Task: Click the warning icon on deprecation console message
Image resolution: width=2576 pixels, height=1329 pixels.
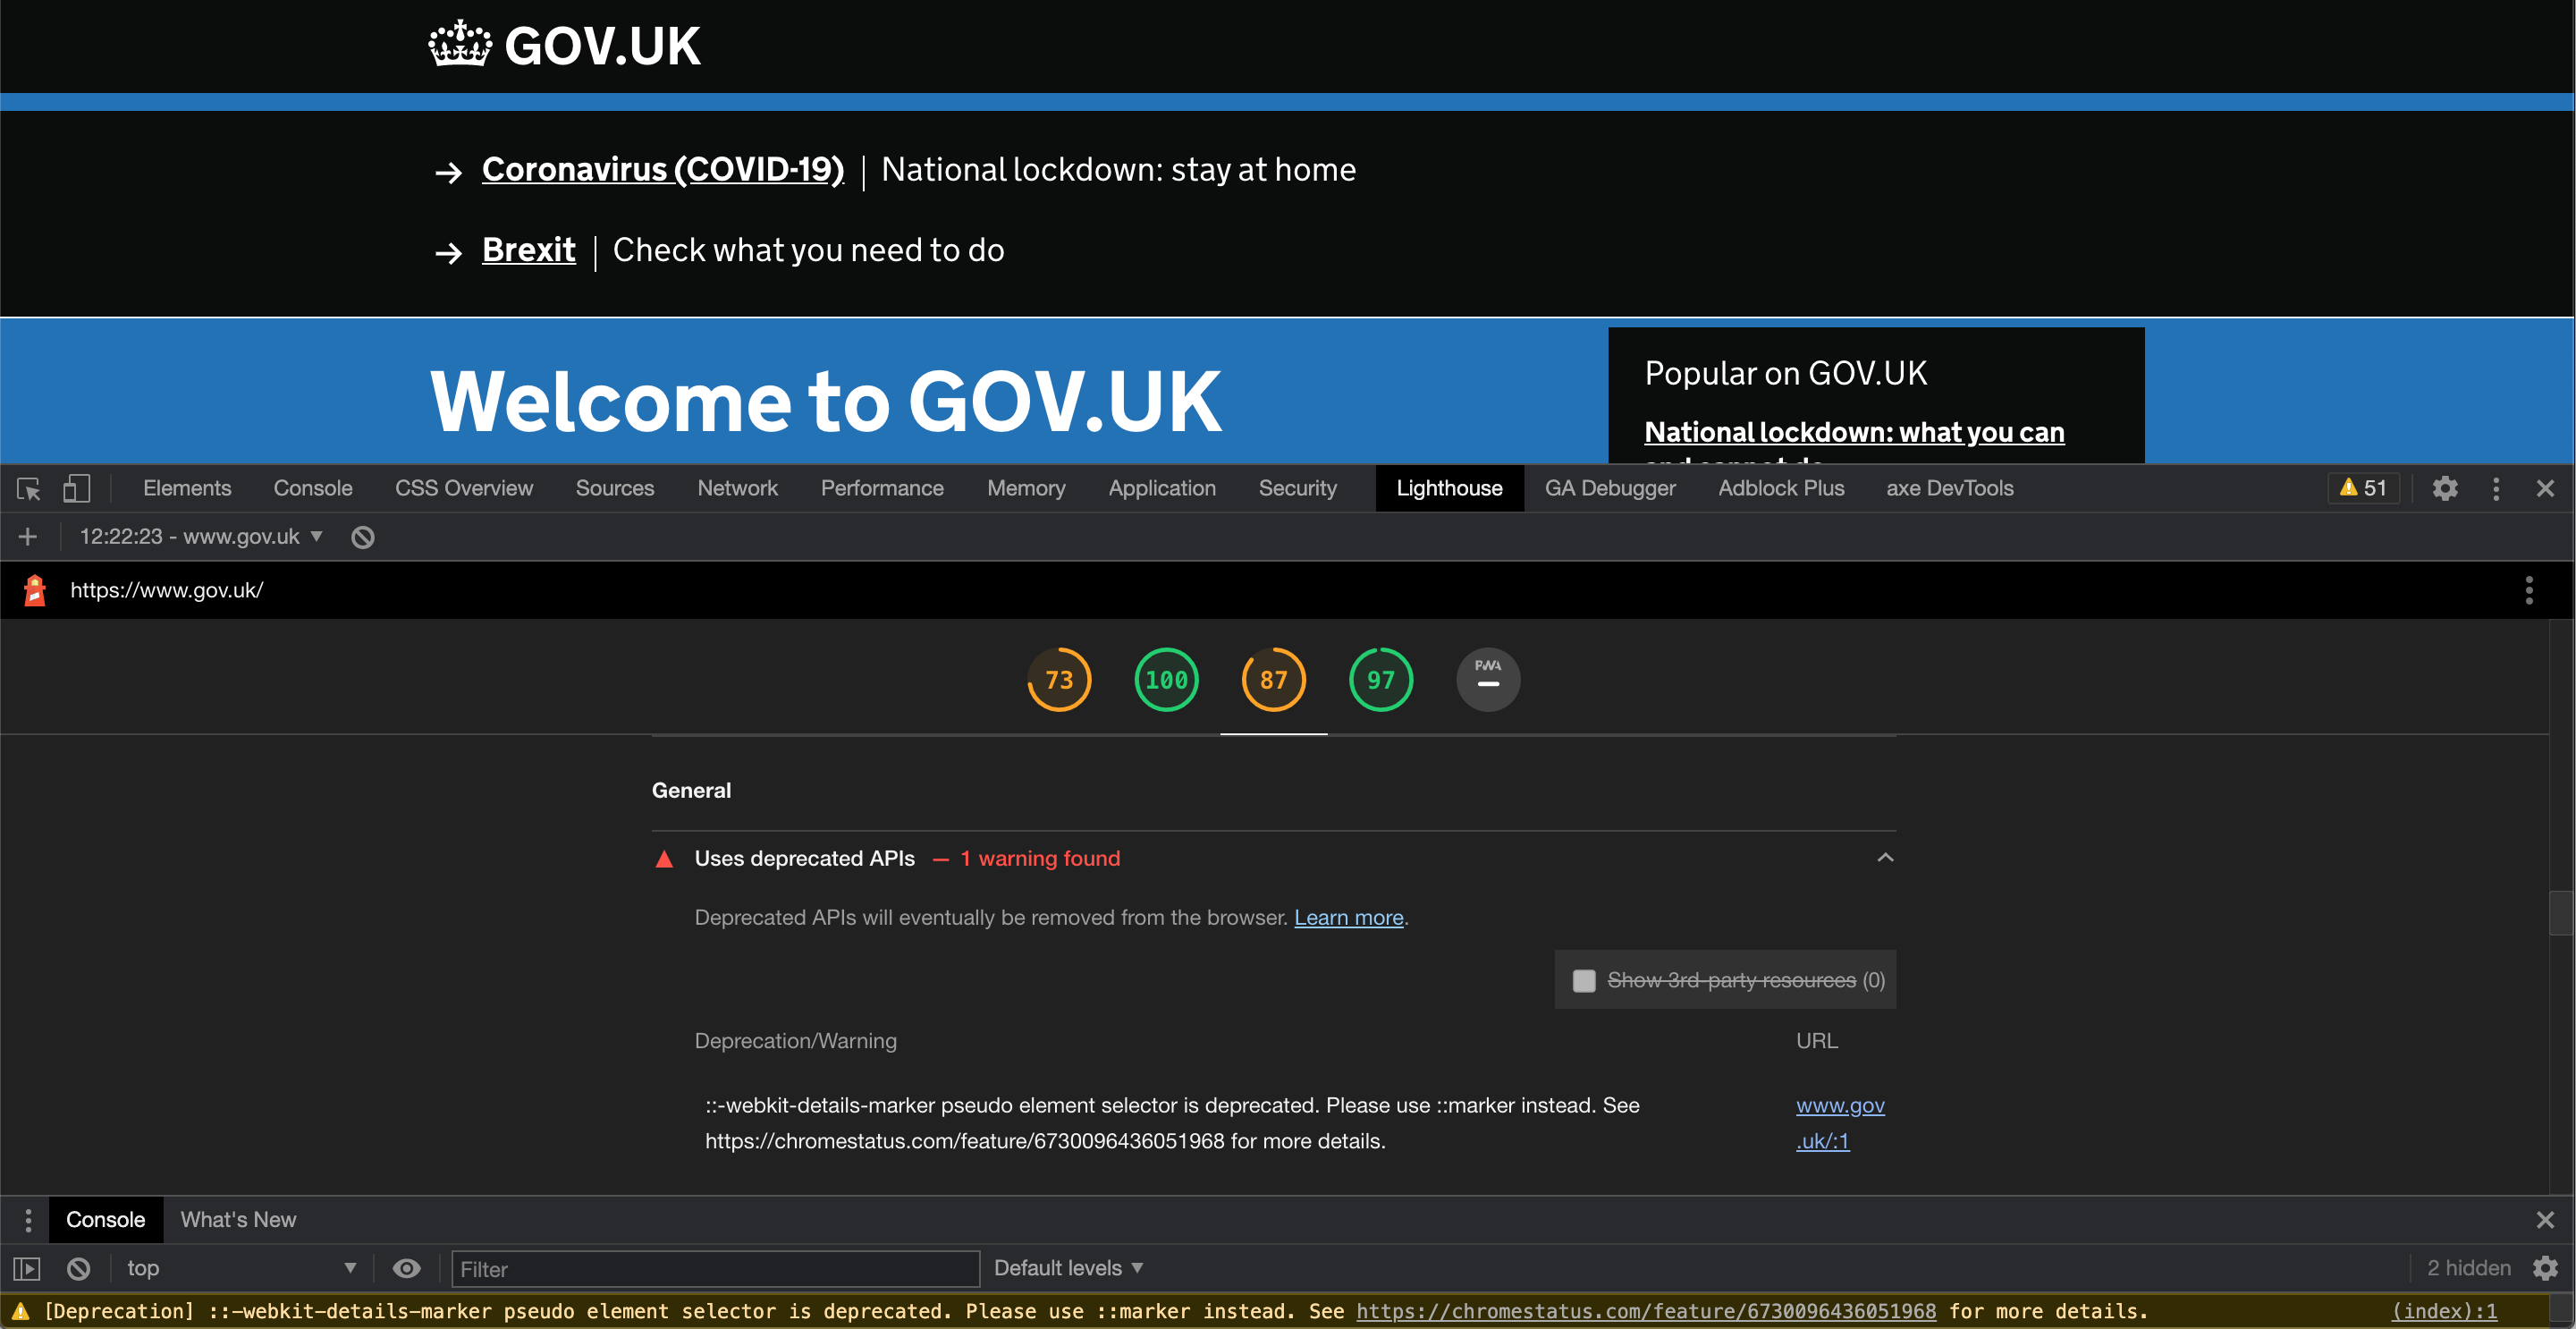Action: coord(20,1311)
